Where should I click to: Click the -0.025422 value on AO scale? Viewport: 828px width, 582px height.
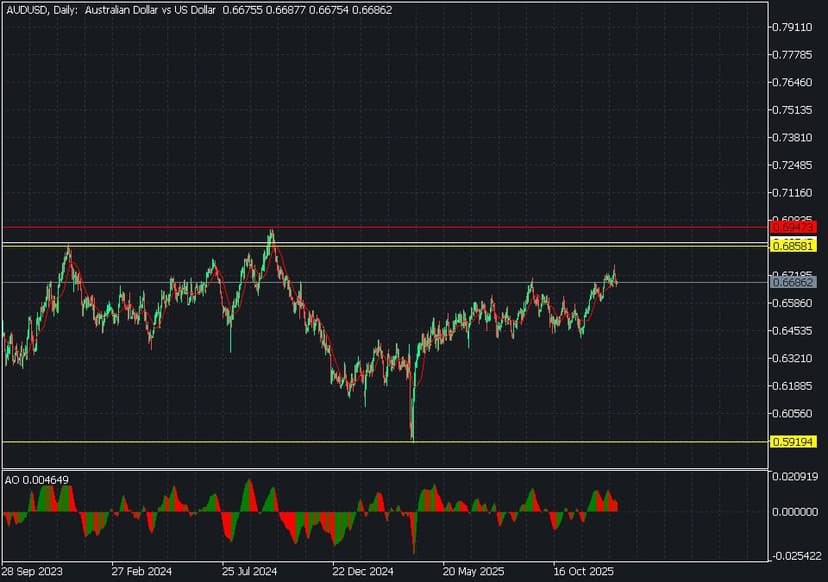click(x=799, y=553)
